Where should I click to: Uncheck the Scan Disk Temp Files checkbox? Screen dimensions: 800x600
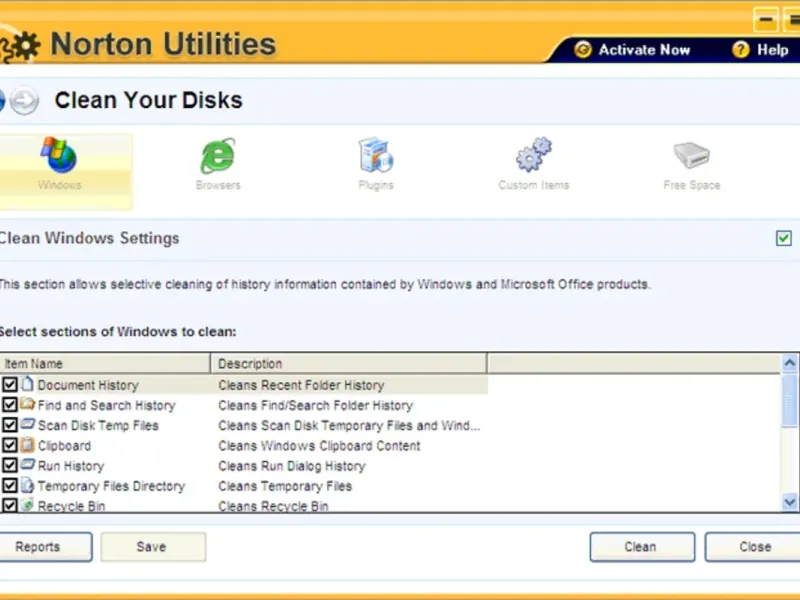(10, 424)
